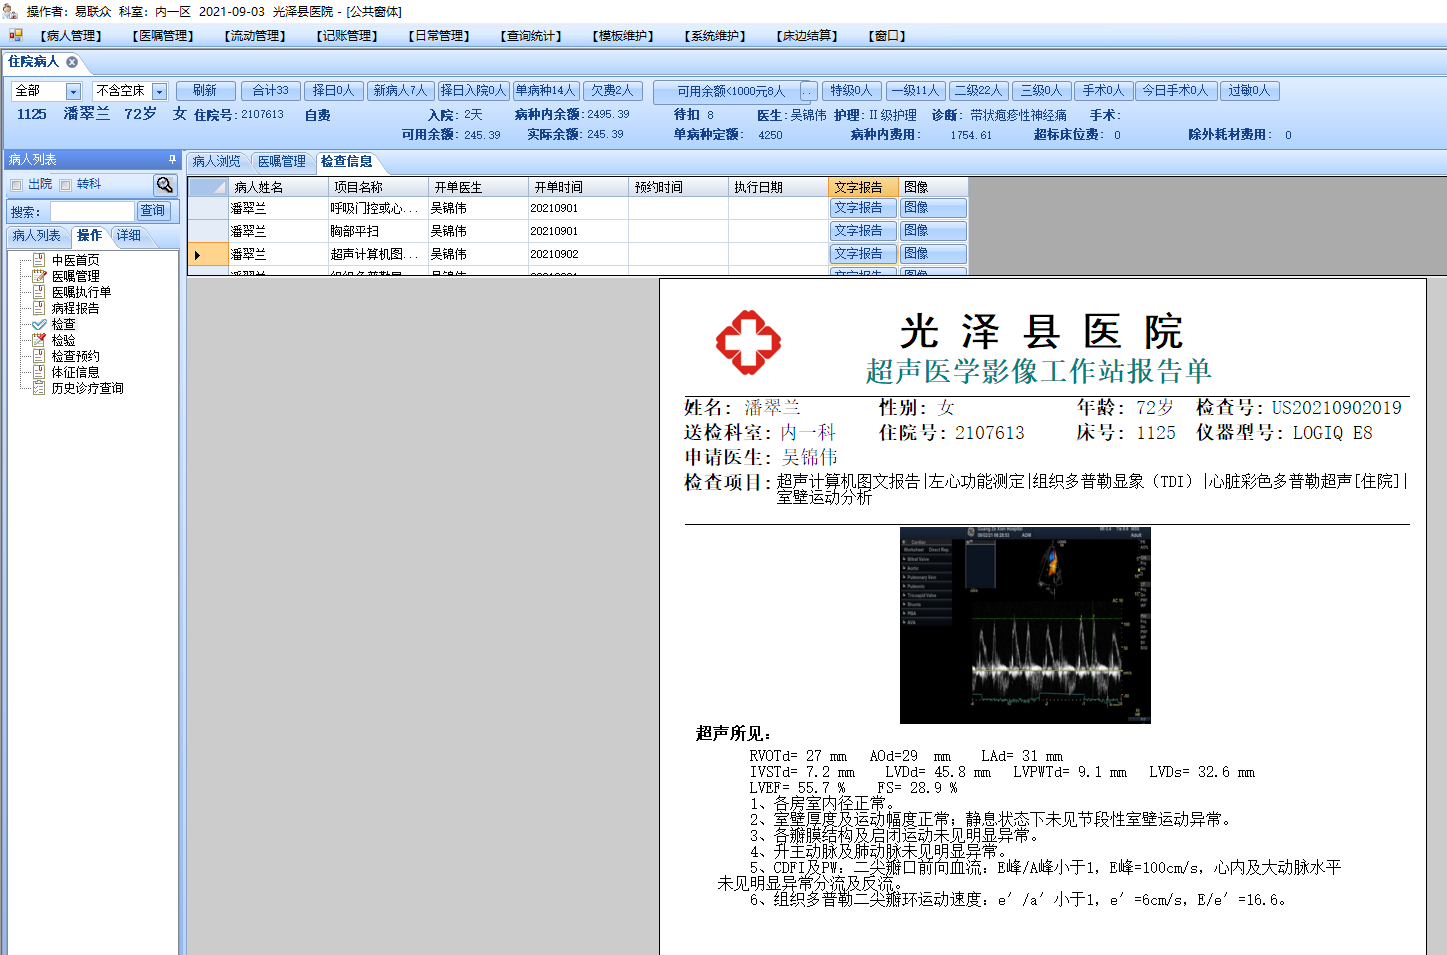Click the magnifier search icon in patient list panel
1447x955 pixels.
point(165,185)
